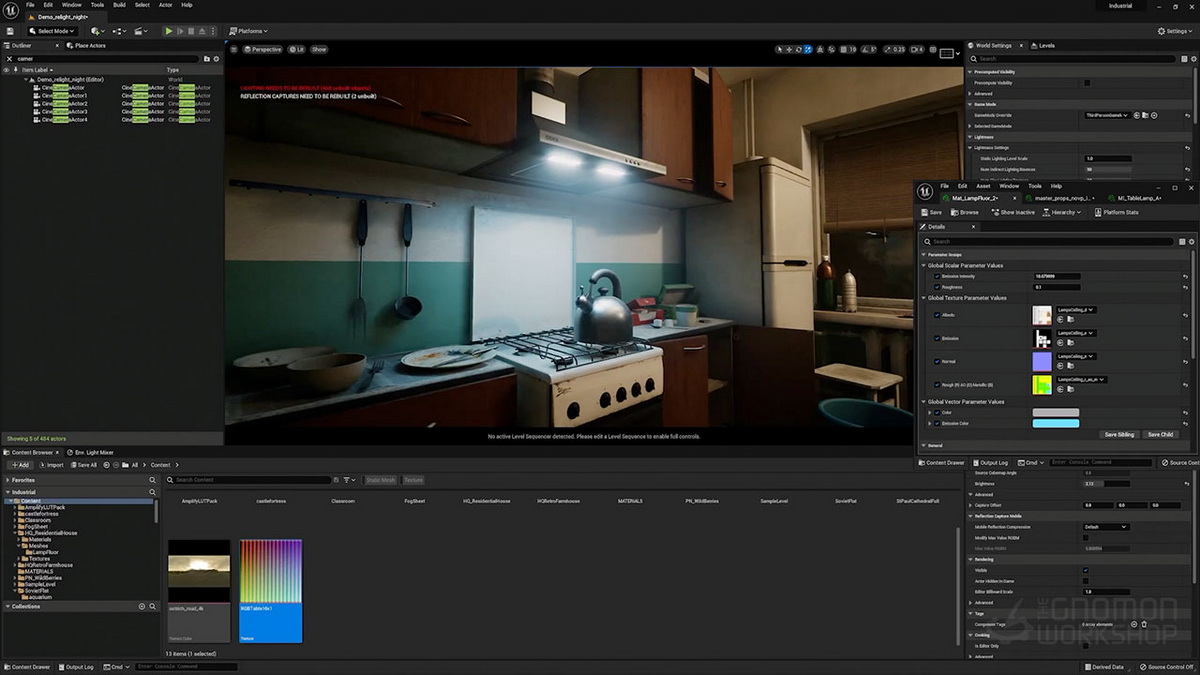1200x675 pixels.
Task: Click the Outliner settings gear icon
Action: click(x=216, y=59)
